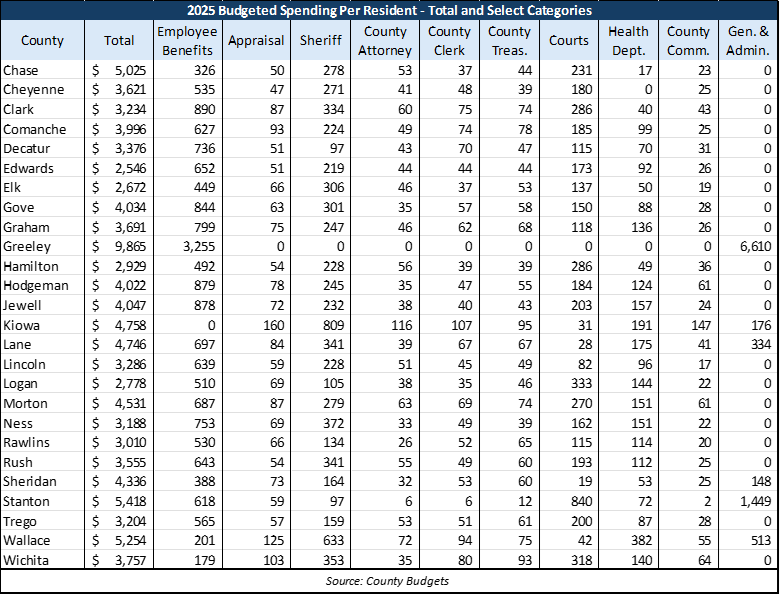Select the 'Health Dept.' column header
Image resolution: width=780 pixels, height=595 pixels.
[628, 41]
